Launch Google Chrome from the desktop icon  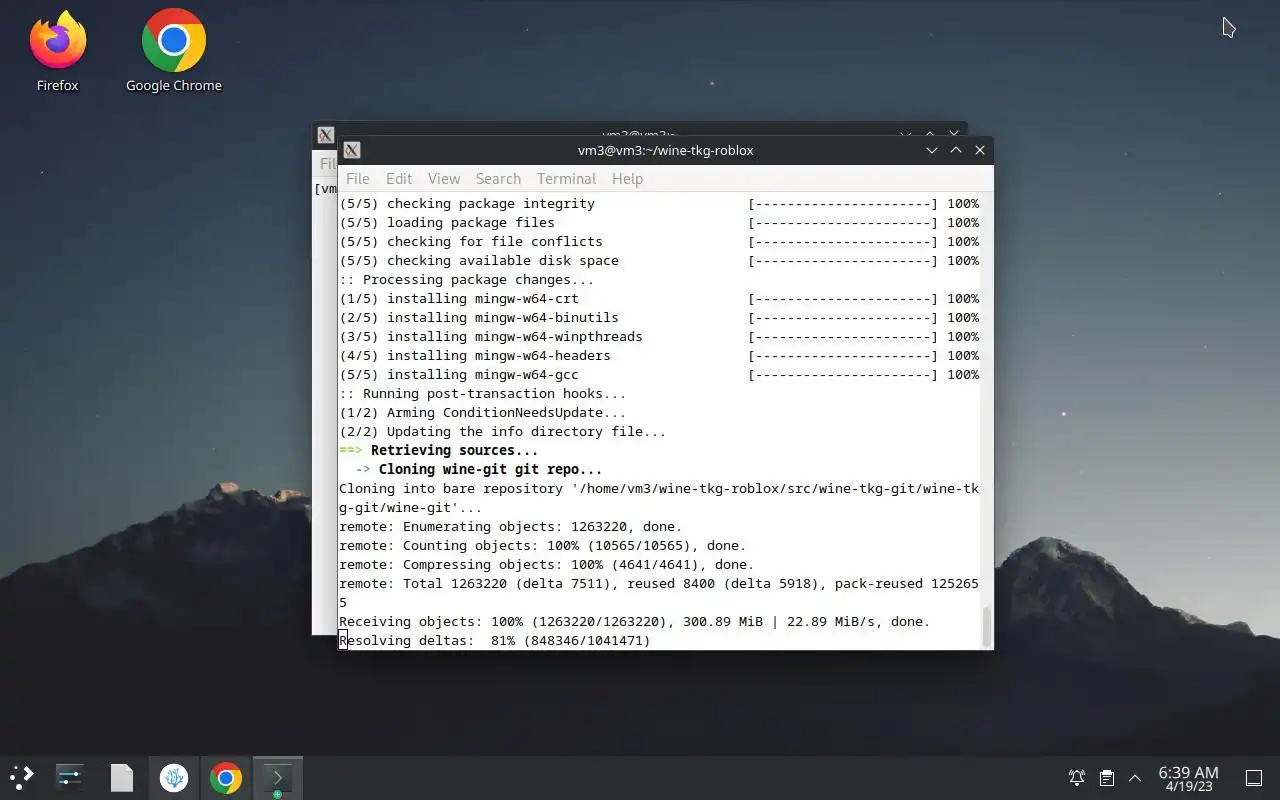pyautogui.click(x=173, y=52)
